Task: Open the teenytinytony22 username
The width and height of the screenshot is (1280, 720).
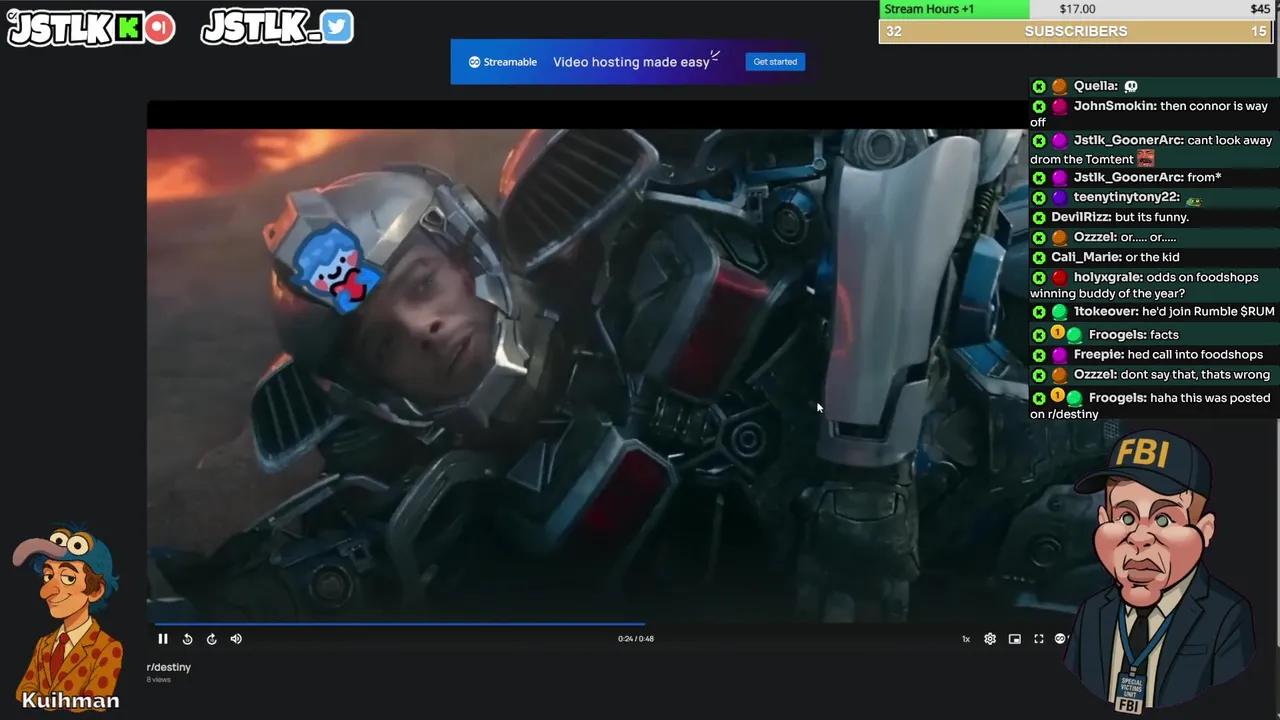Action: click(x=1126, y=197)
